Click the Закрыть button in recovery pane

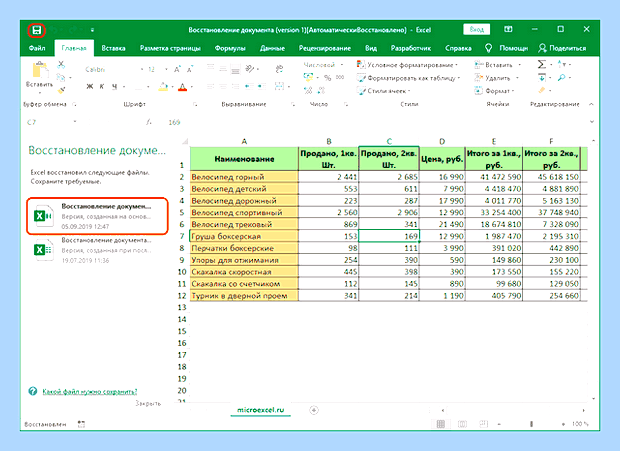pyautogui.click(x=148, y=404)
